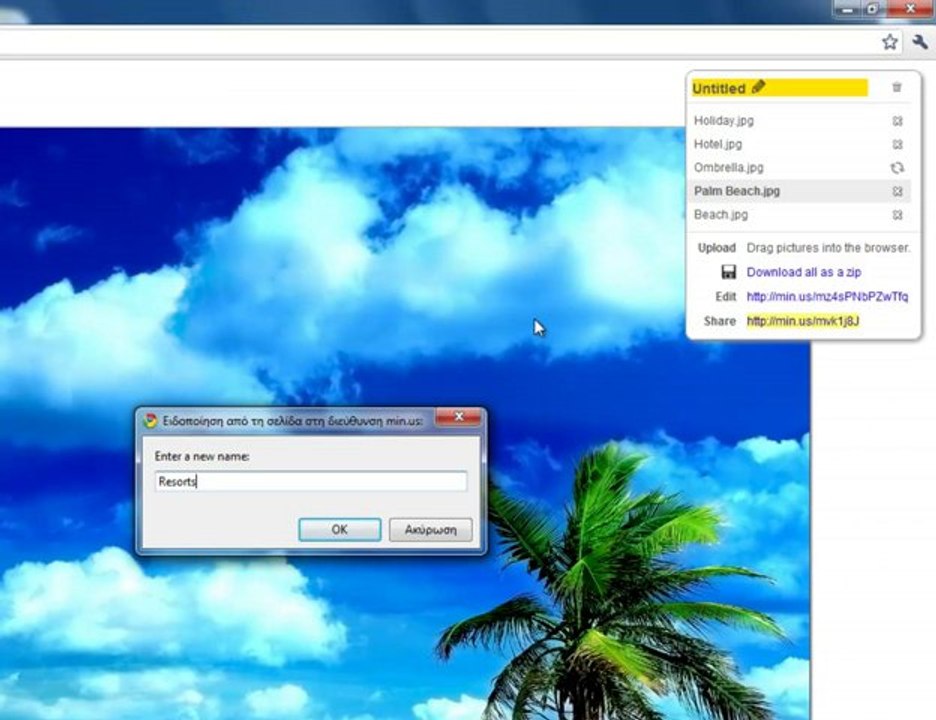Viewport: 936px width, 720px height.
Task: Select Ombrella.jpg in the gallery list
Action: 728,168
